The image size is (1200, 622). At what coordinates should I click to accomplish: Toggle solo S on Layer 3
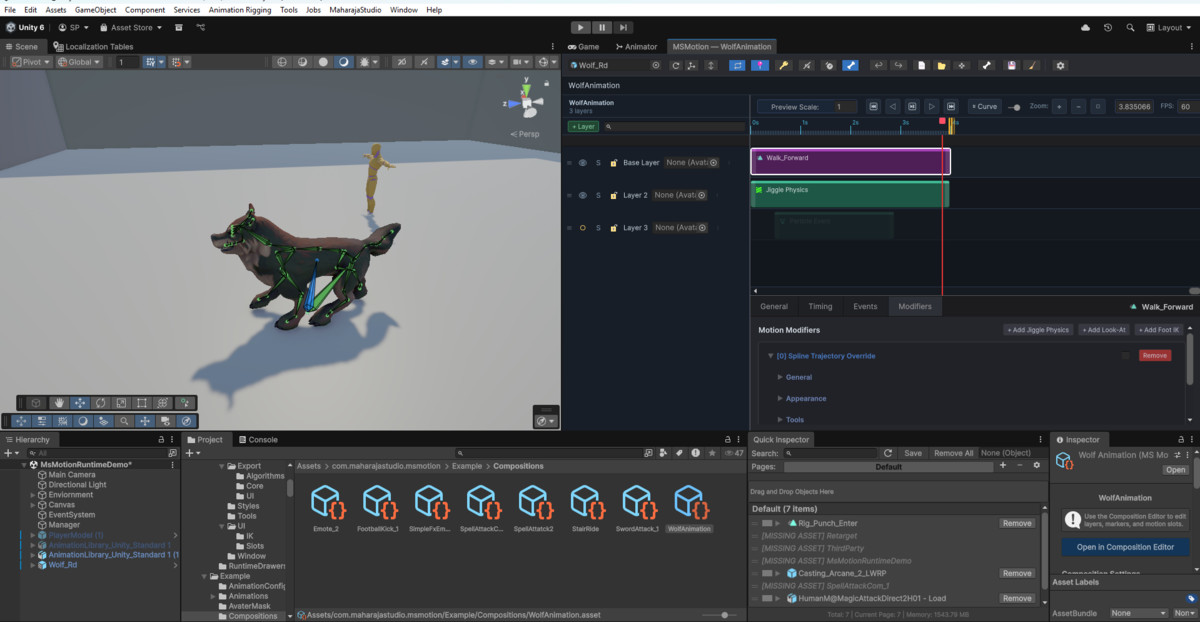[x=598, y=228]
